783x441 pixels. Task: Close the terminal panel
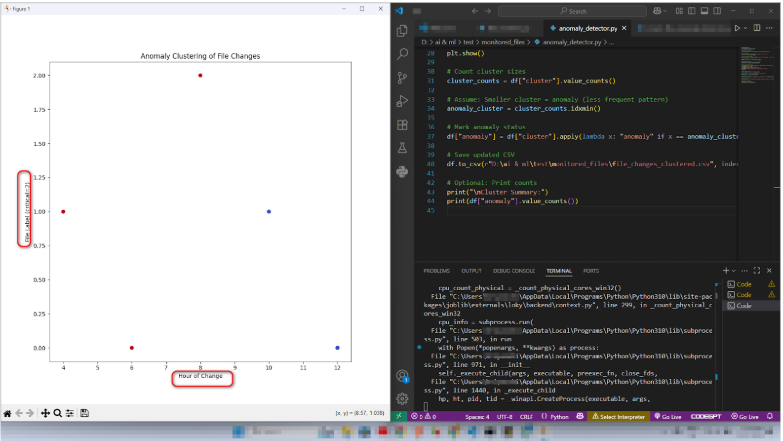click(x=770, y=271)
